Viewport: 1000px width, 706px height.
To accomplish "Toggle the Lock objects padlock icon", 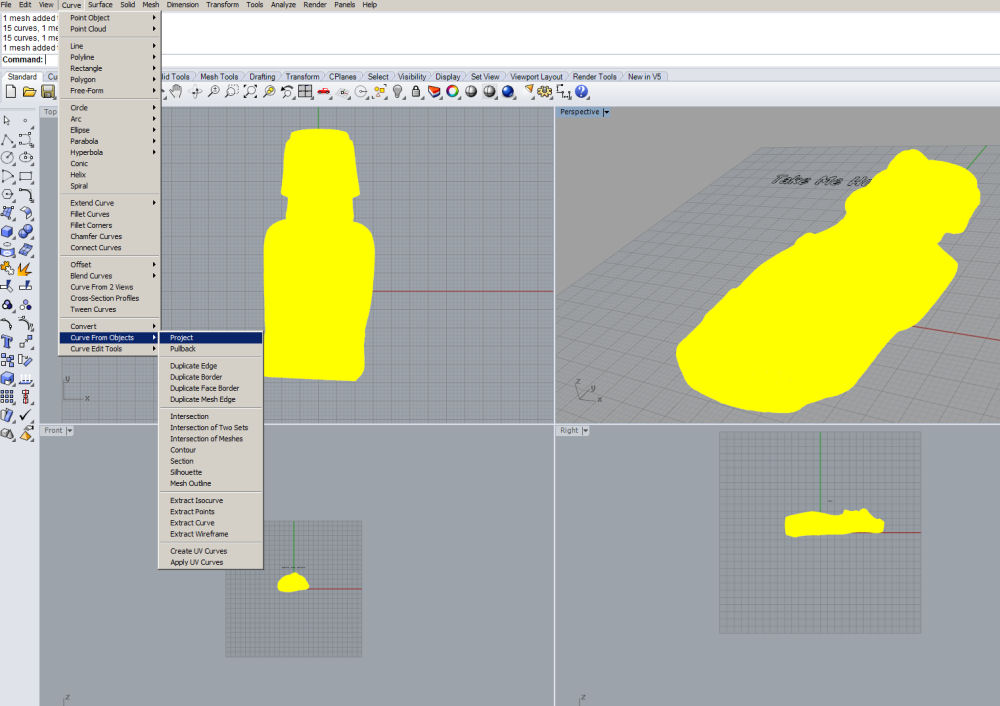I will (415, 92).
